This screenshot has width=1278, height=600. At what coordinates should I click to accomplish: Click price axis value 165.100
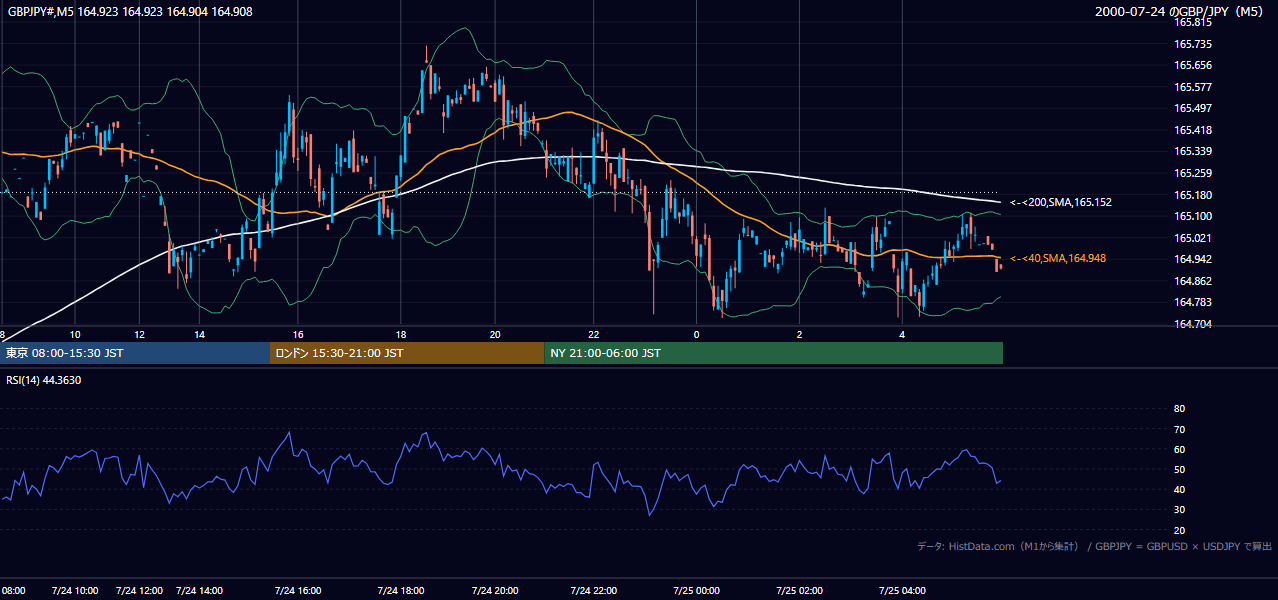tap(1192, 216)
